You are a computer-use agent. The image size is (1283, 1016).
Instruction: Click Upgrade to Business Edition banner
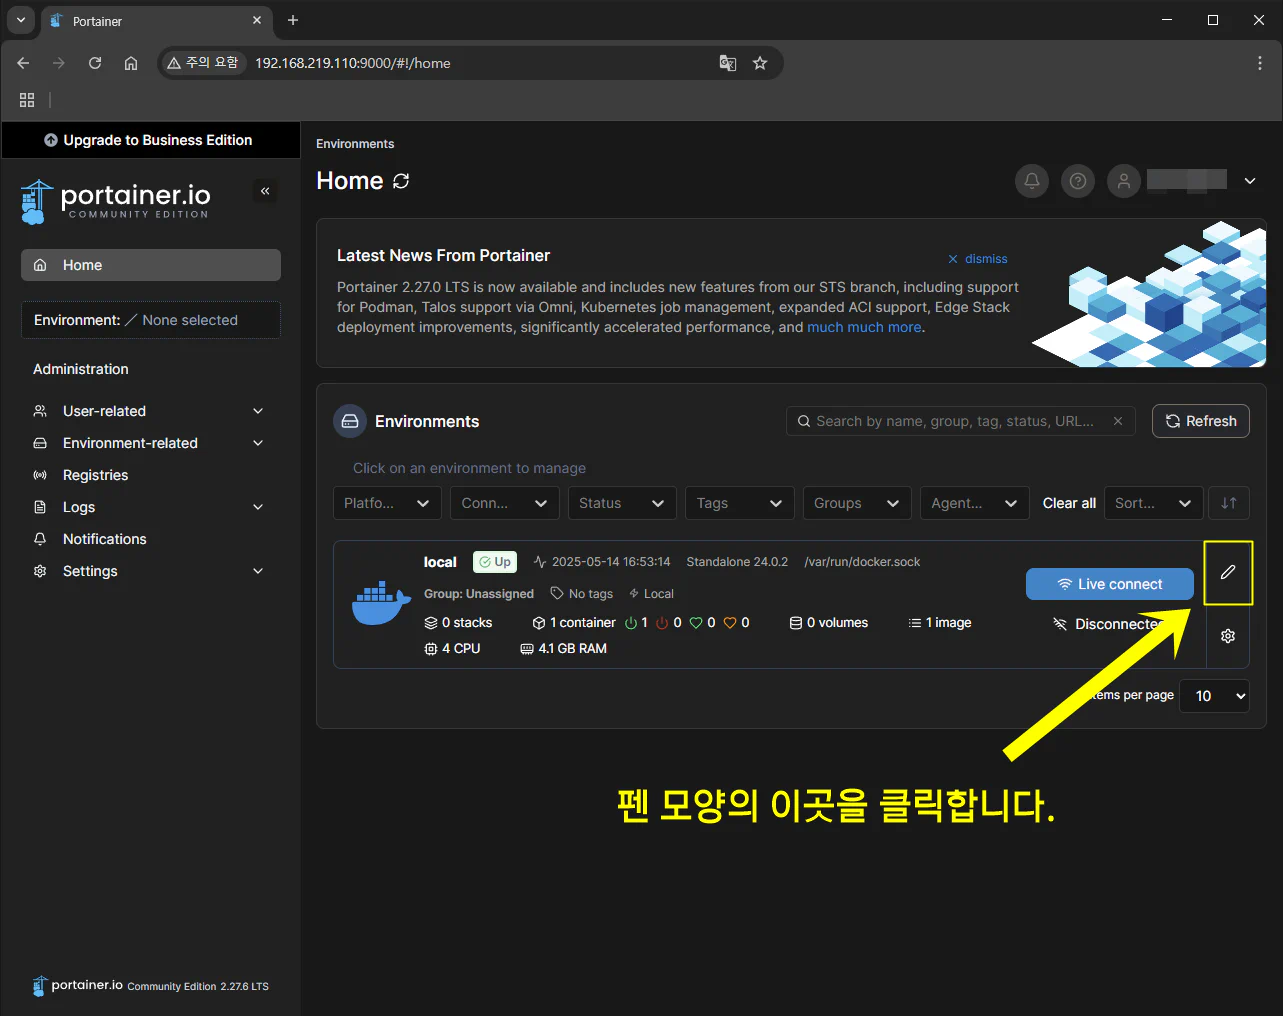pos(150,140)
